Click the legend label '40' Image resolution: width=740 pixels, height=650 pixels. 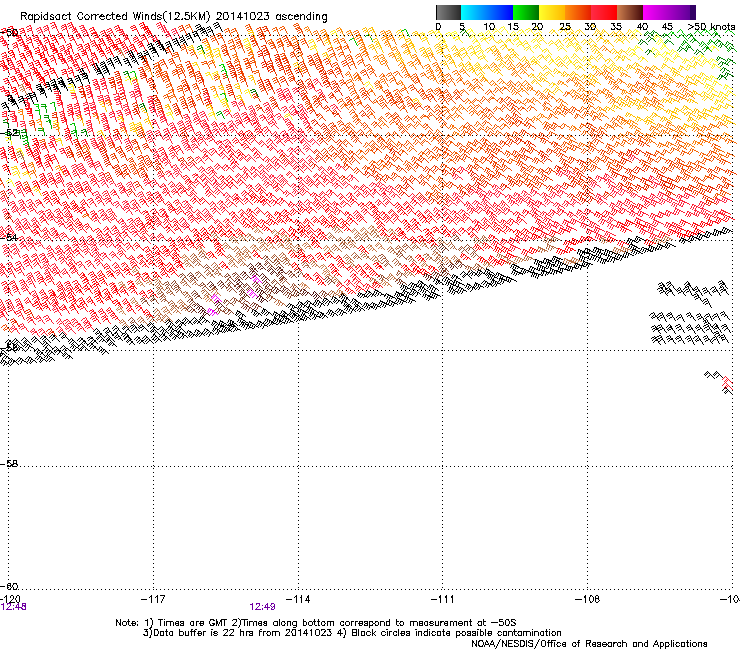[642, 27]
